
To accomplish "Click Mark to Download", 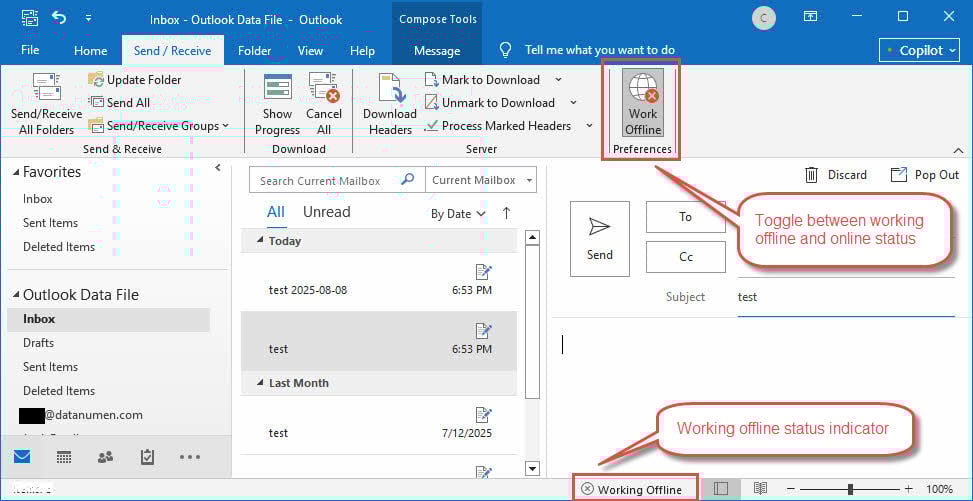I will pyautogui.click(x=483, y=79).
